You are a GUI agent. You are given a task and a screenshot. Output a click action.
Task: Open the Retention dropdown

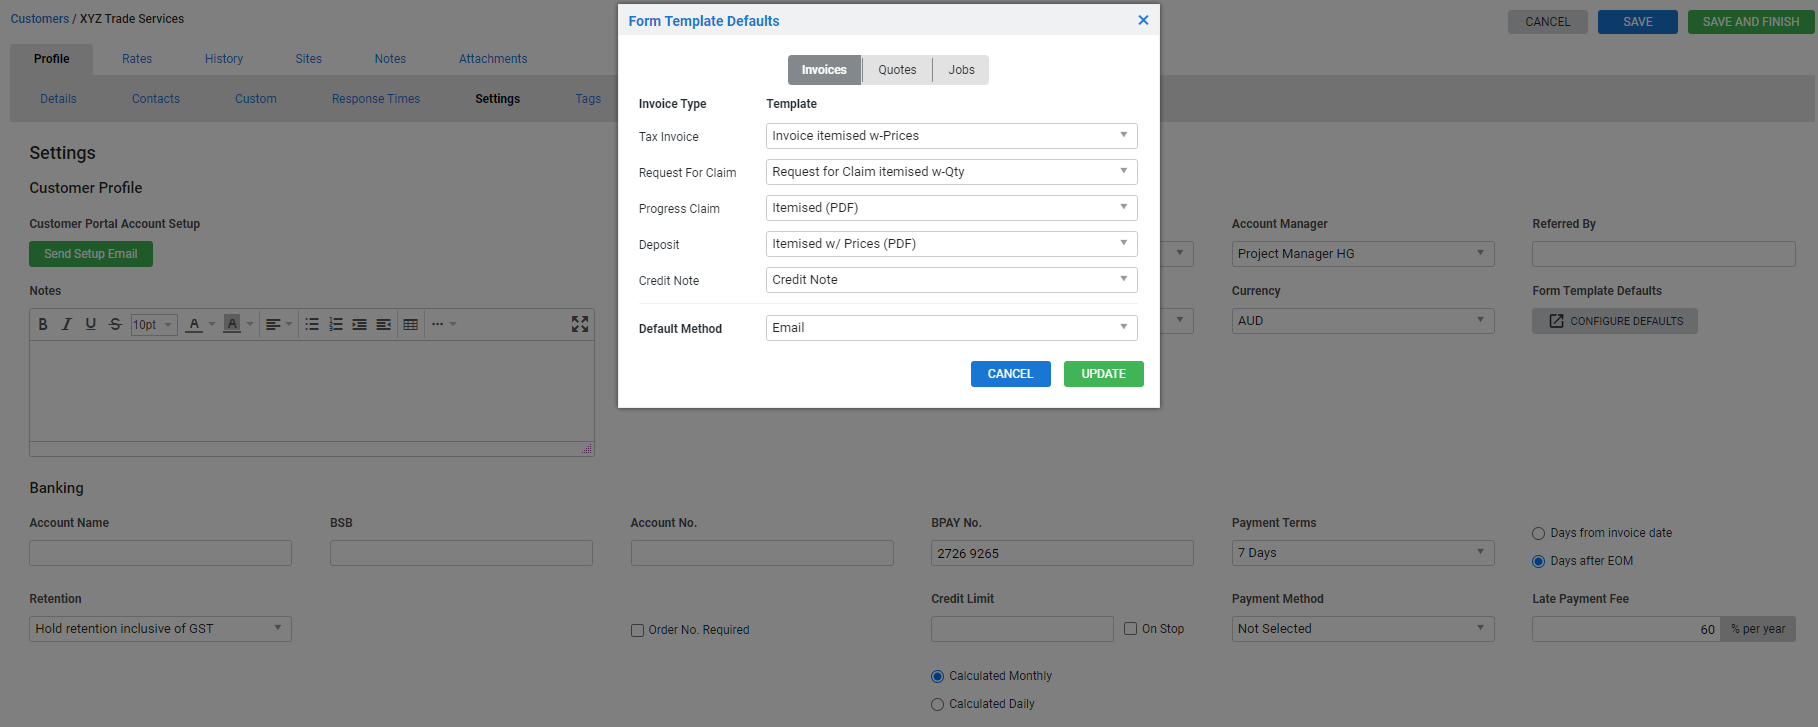(160, 629)
